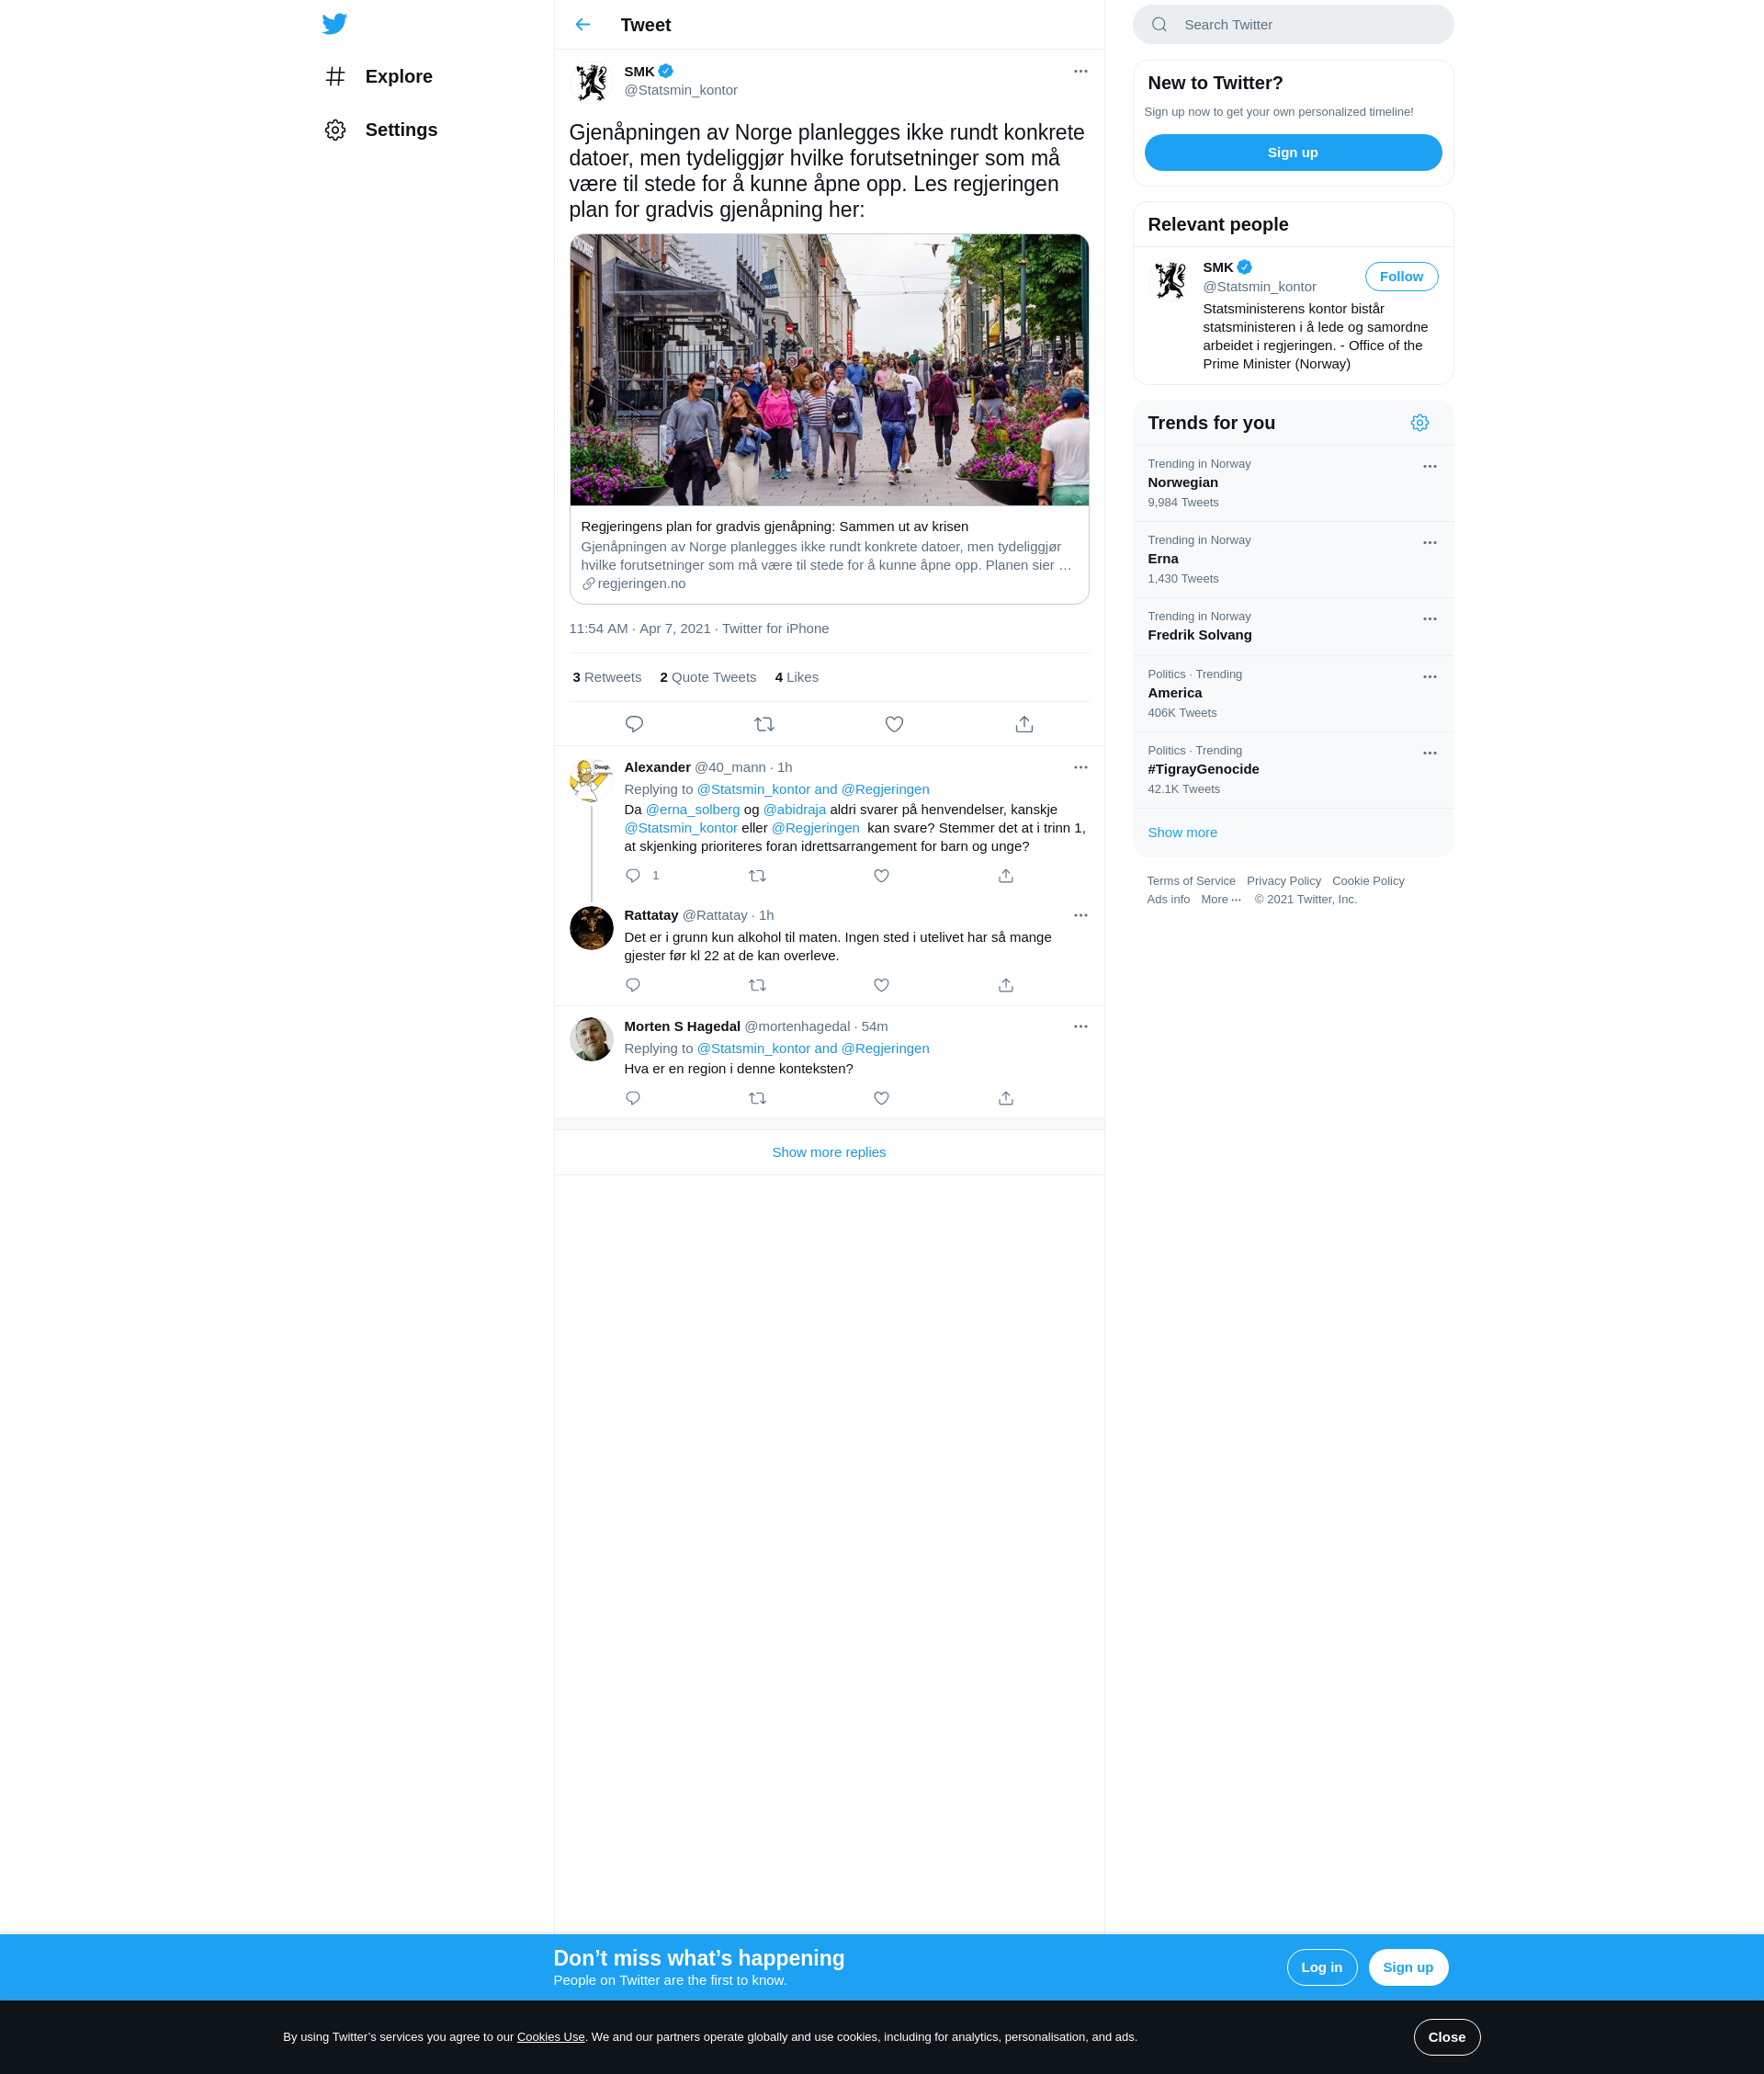
Task: Reply to Alexander's tweet
Action: point(633,876)
